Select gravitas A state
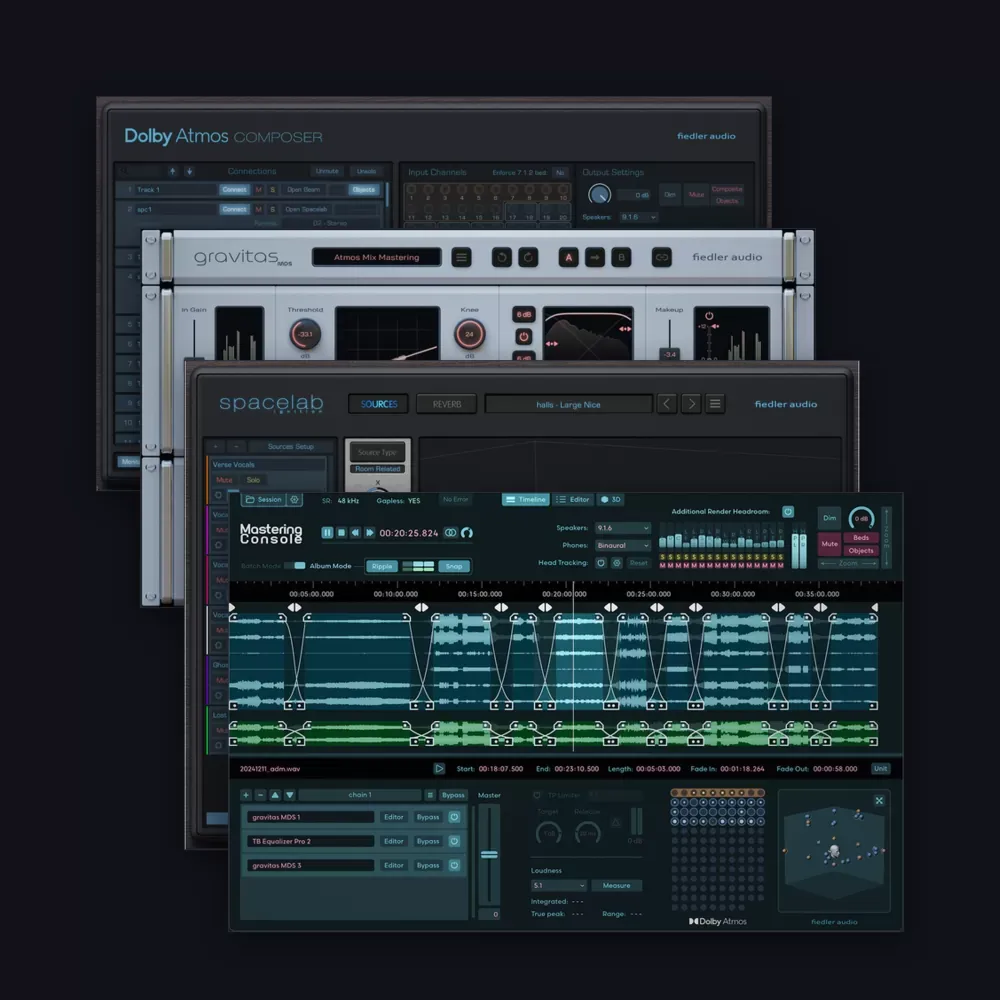 click(x=569, y=257)
